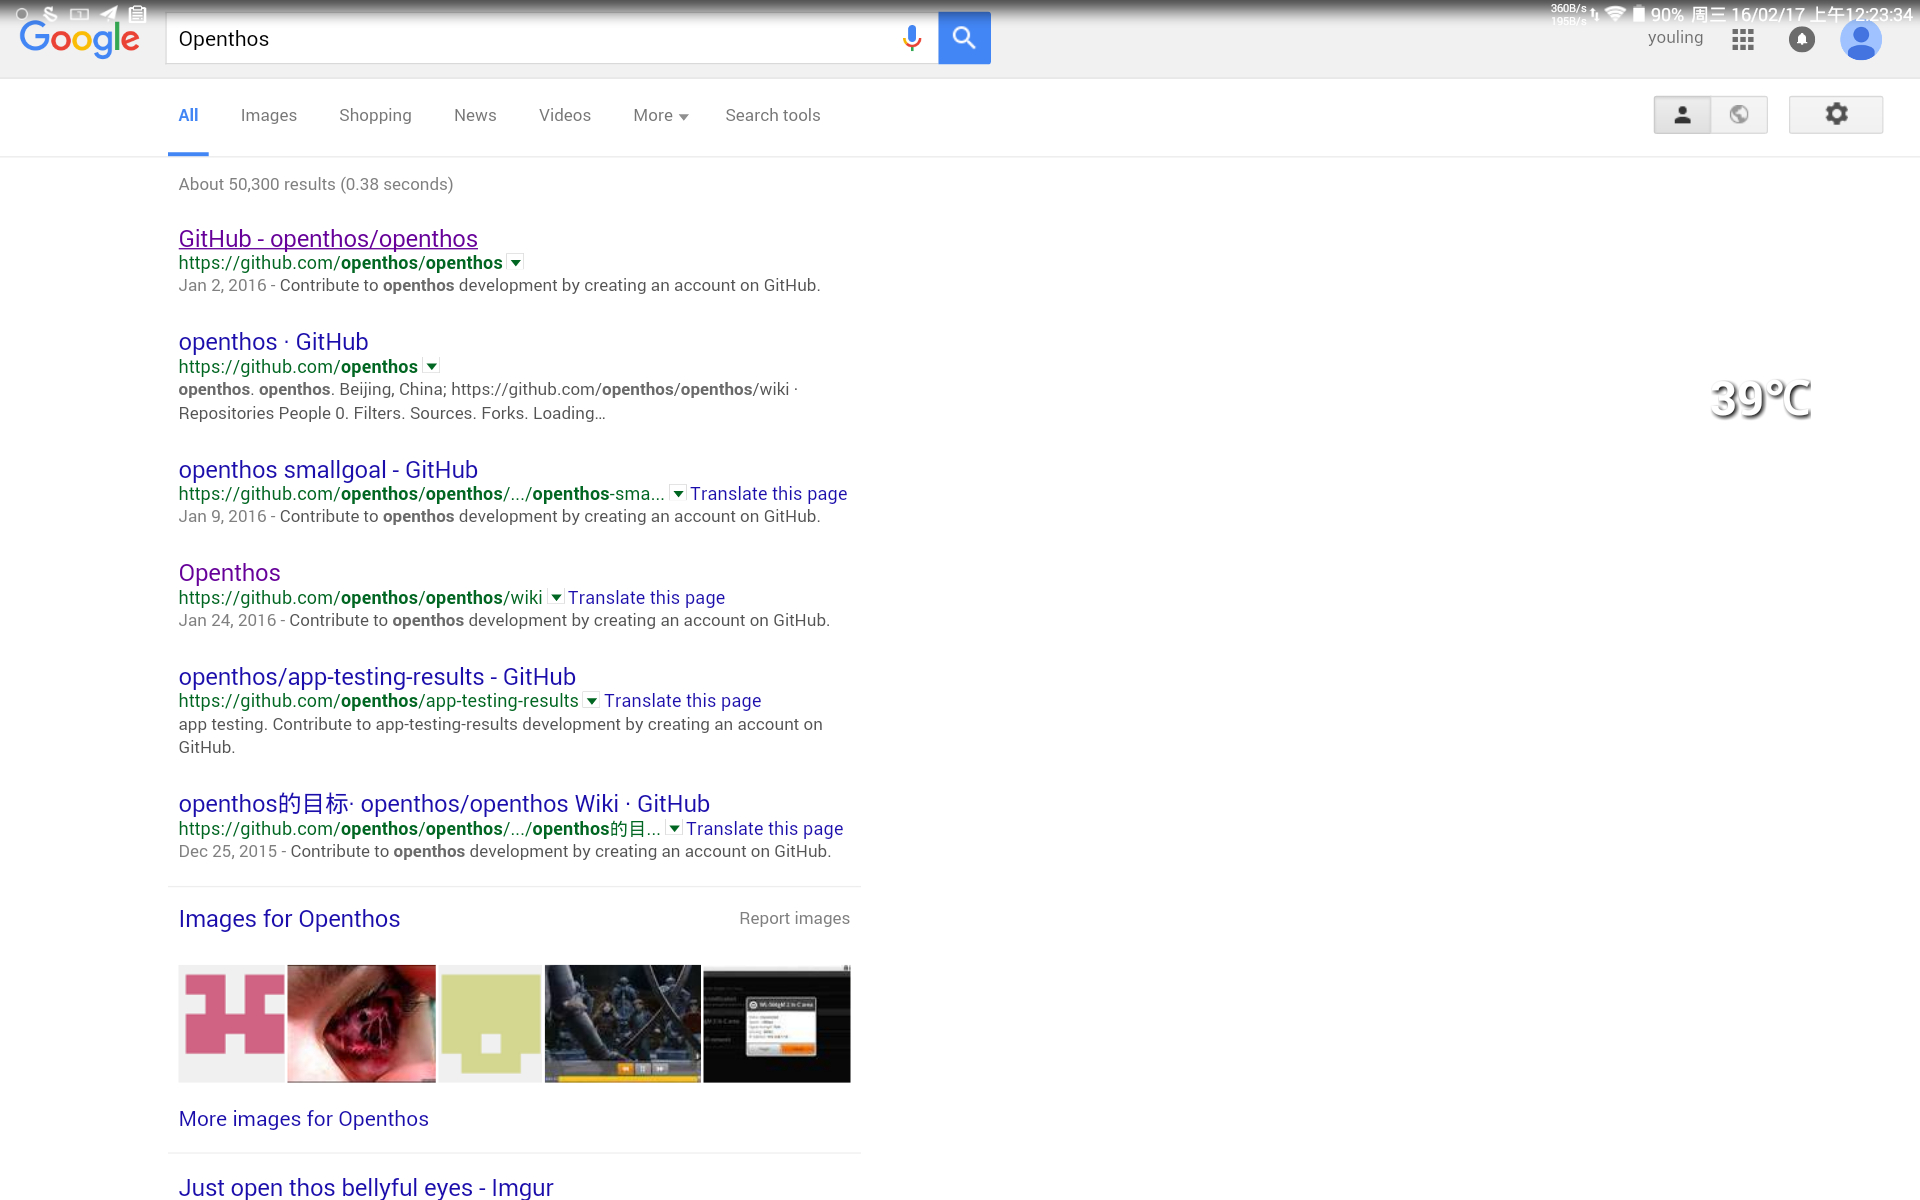Open Google notifications bell

[1801, 39]
